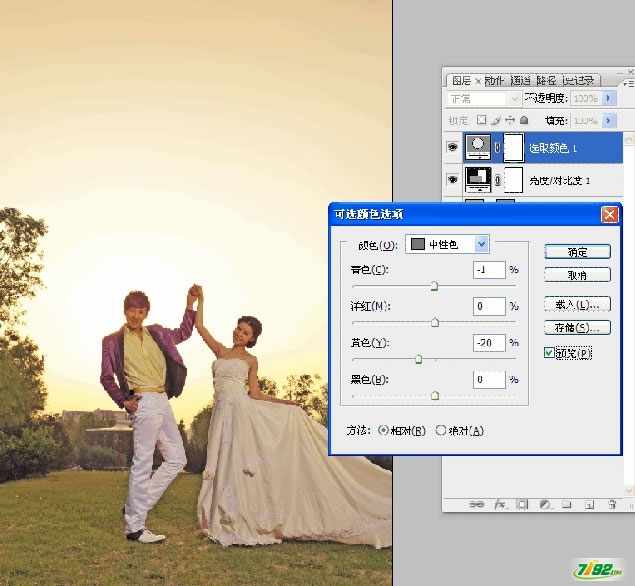Select 选取颜色 1 adjustment thumbnail
Screen dimensions: 635x586
click(x=478, y=147)
